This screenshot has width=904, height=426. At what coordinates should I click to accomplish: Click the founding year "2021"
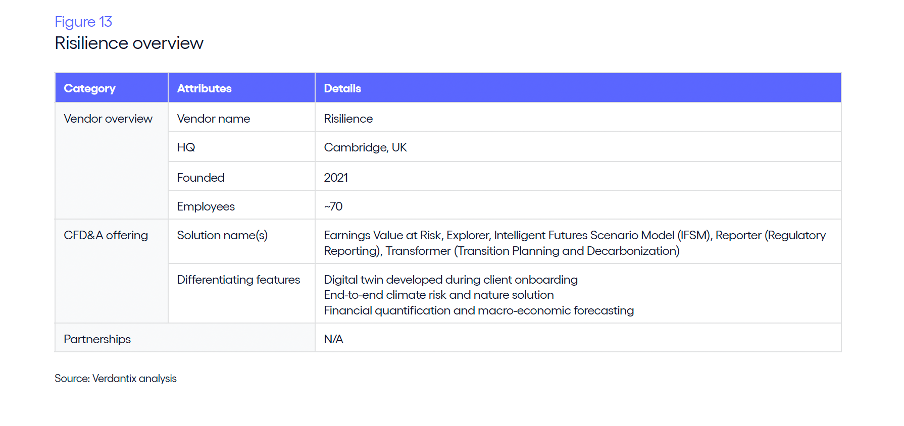338,177
